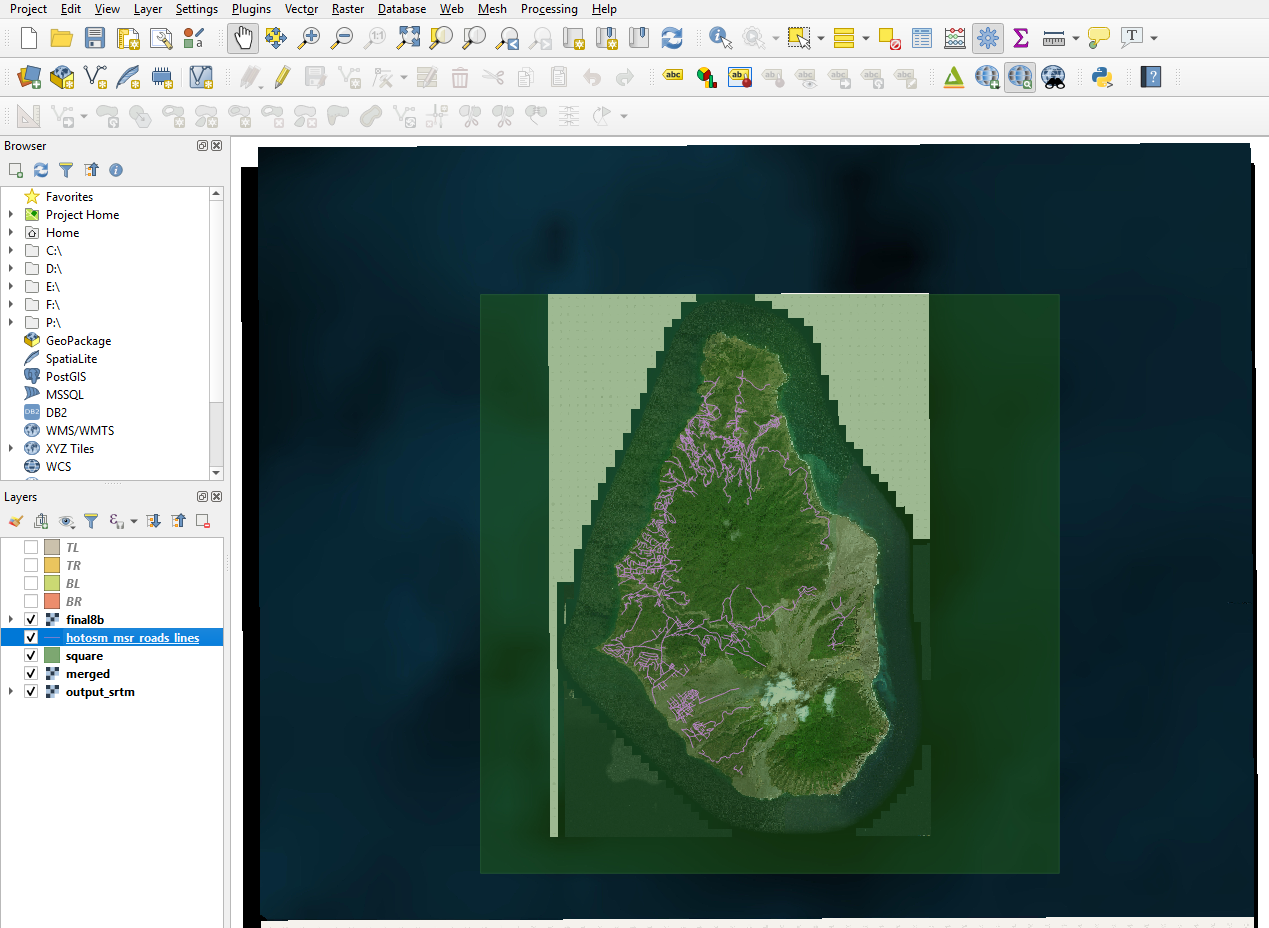Select the Zoom In tool
Image resolution: width=1269 pixels, height=928 pixels.
[309, 38]
